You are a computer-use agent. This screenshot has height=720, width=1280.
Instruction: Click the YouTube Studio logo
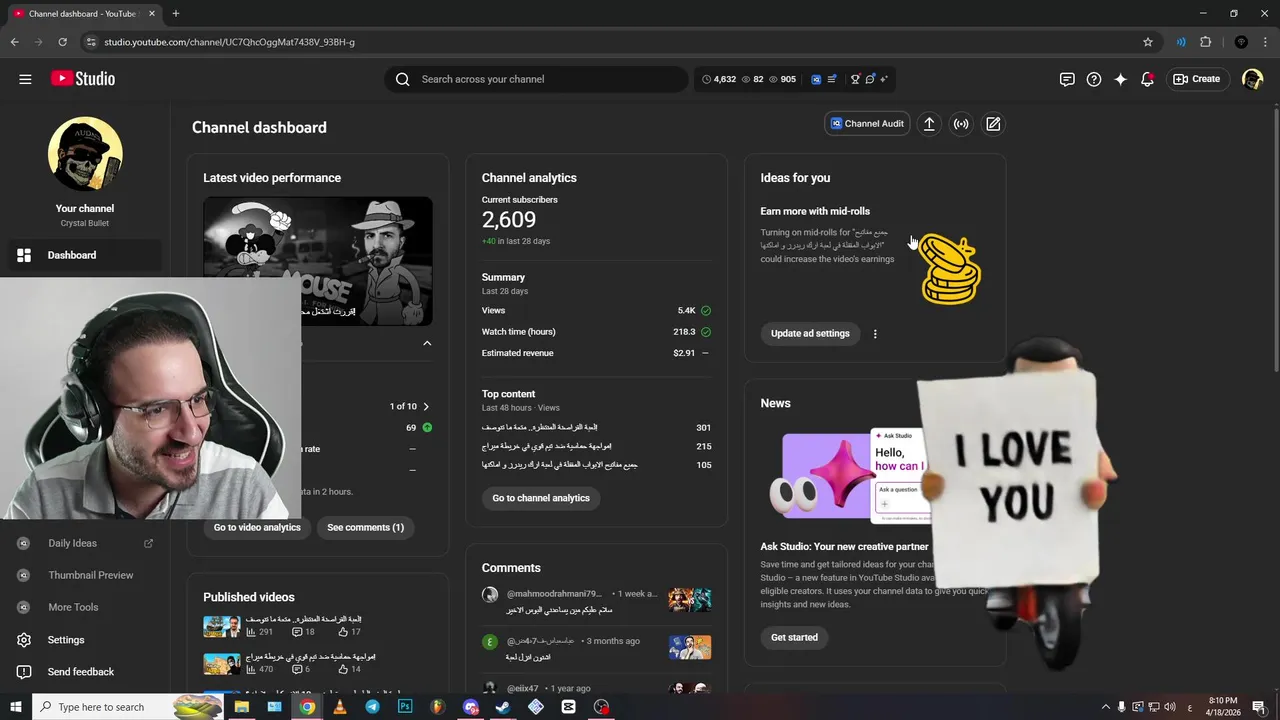[x=82, y=79]
